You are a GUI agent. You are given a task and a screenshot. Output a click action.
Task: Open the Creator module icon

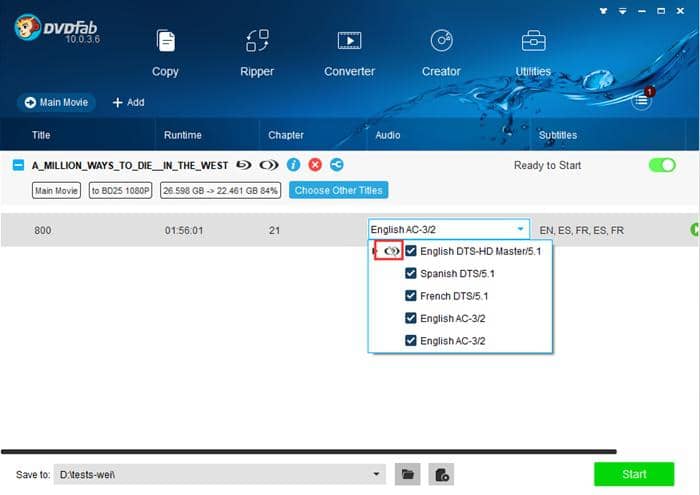[x=442, y=41]
